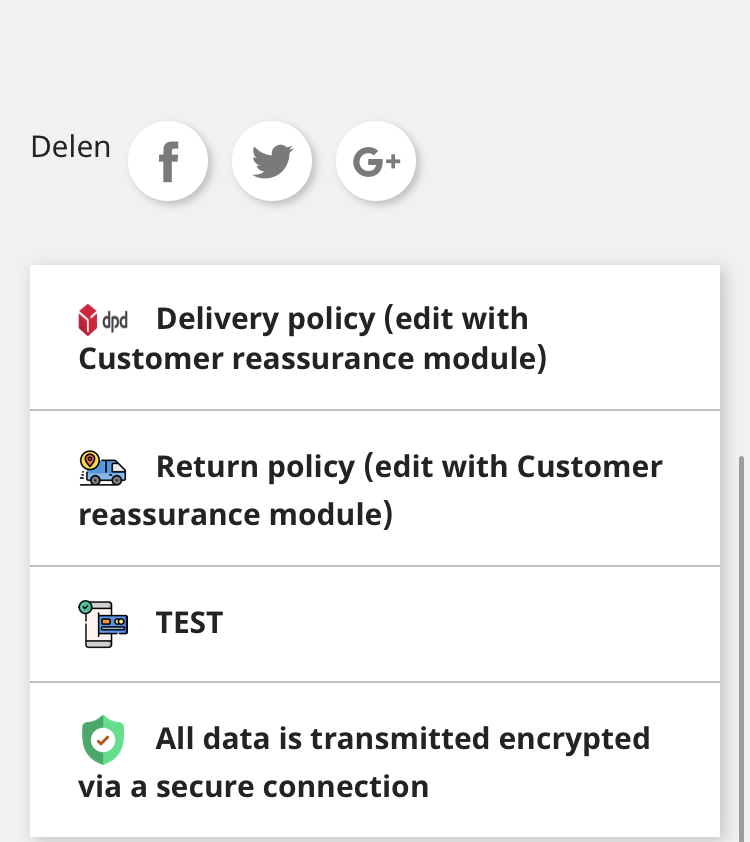
Task: Click the "Delen" share label
Action: (x=70, y=147)
